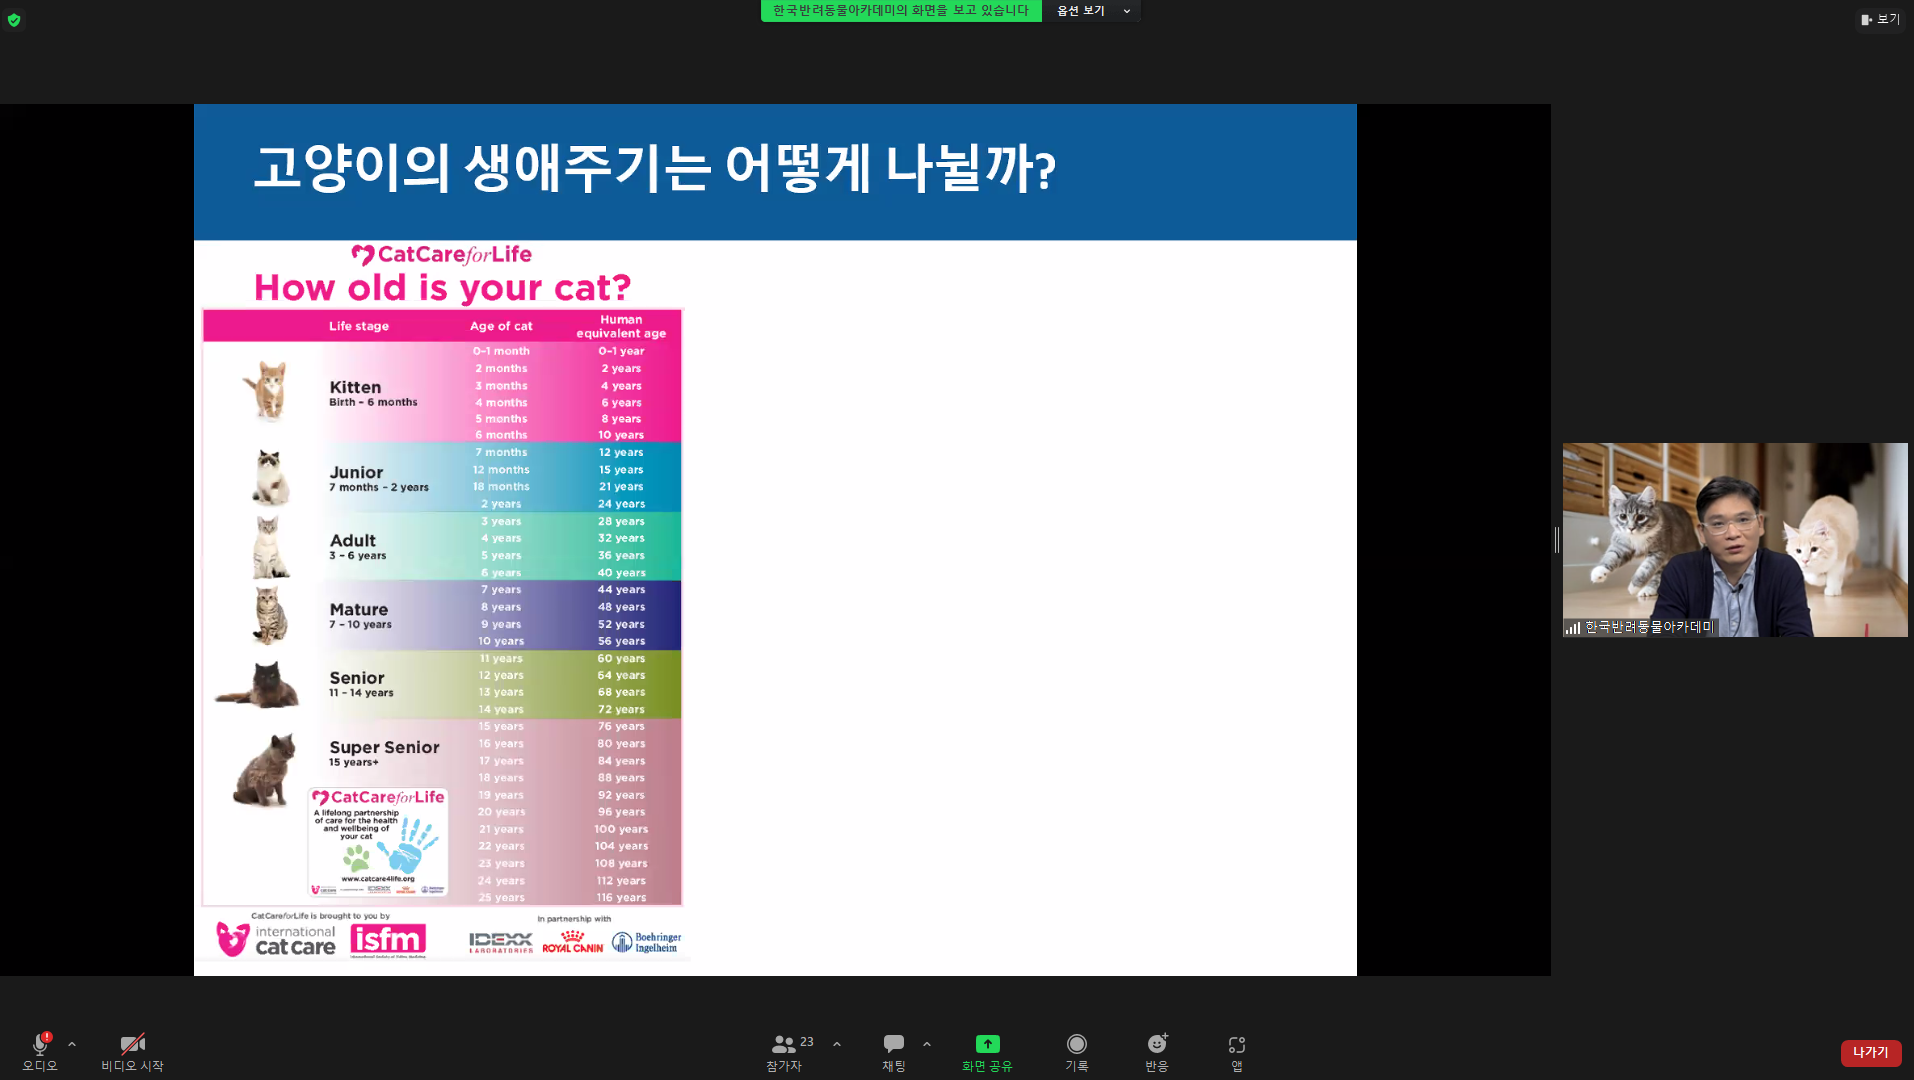Click the green screen-sharing notification banner
This screenshot has height=1080, width=1914.
click(x=901, y=11)
